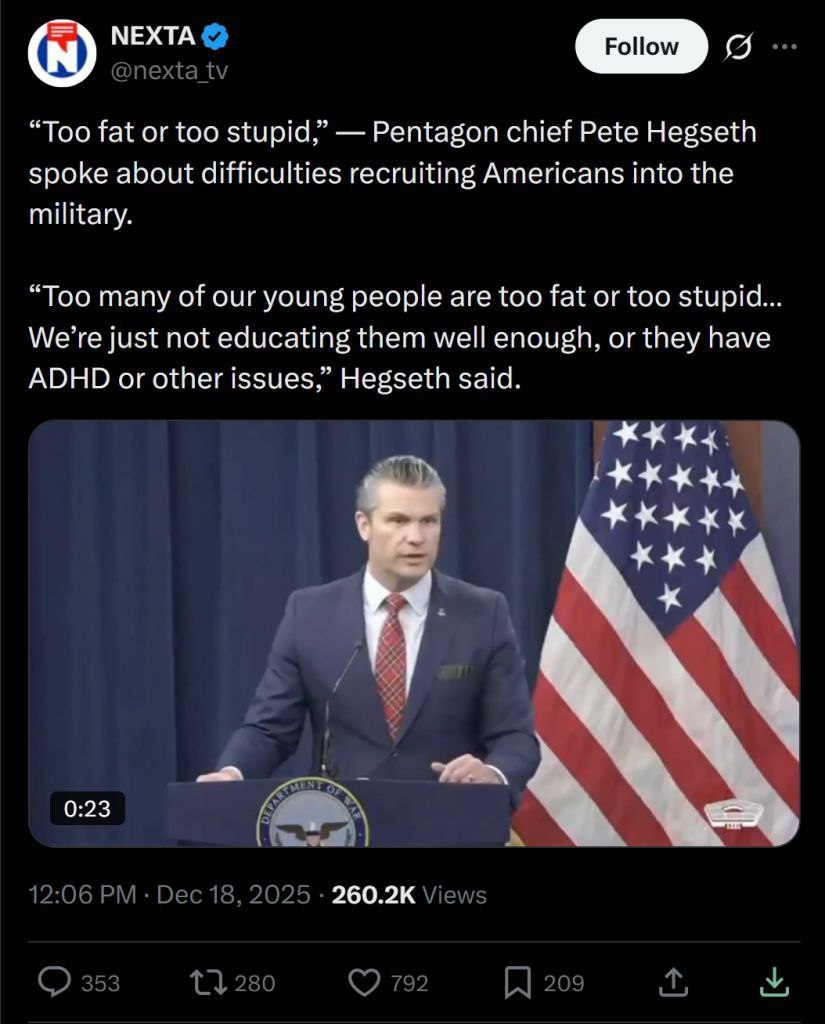Download the video with the green arrow icon
This screenshot has width=825, height=1024.
[775, 982]
